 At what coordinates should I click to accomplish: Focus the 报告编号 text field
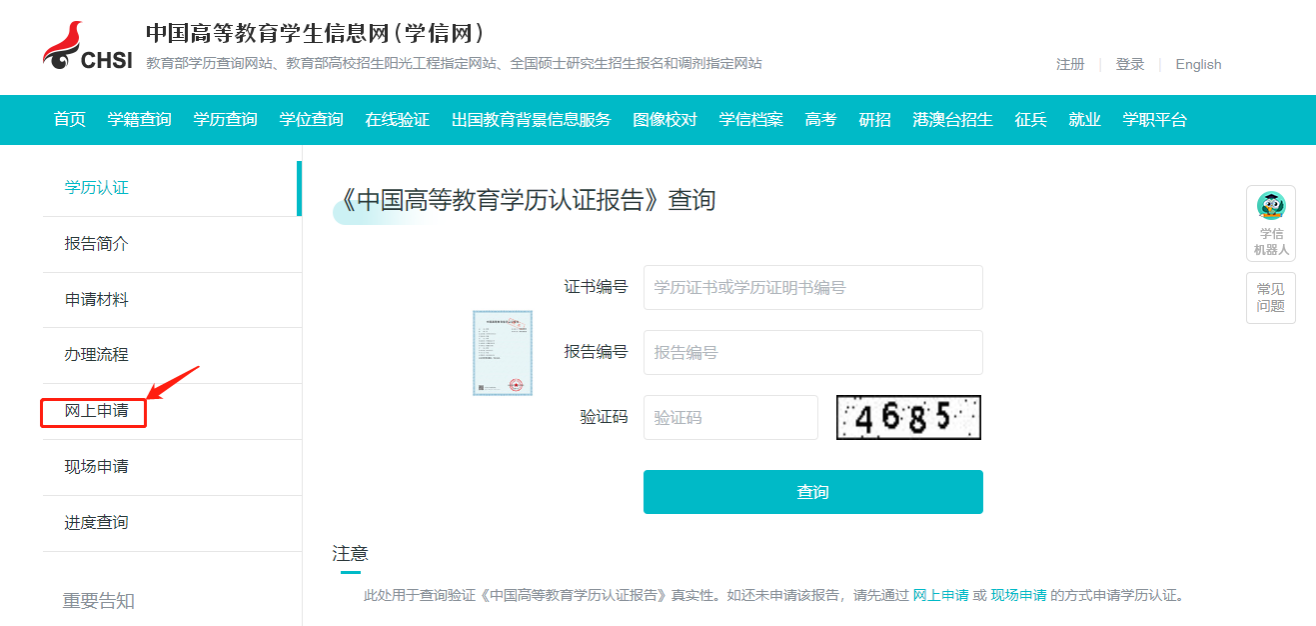[x=812, y=353]
